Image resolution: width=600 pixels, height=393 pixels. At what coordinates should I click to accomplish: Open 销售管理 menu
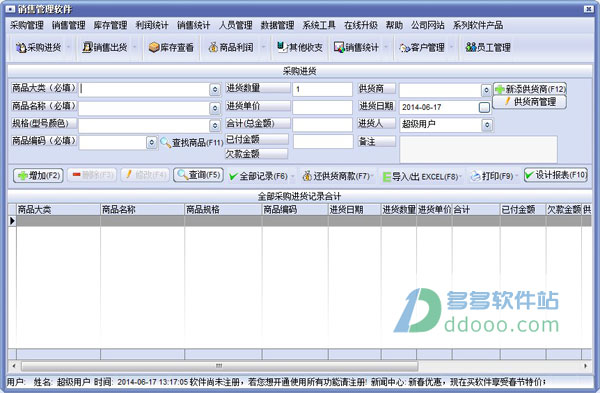(x=68, y=25)
